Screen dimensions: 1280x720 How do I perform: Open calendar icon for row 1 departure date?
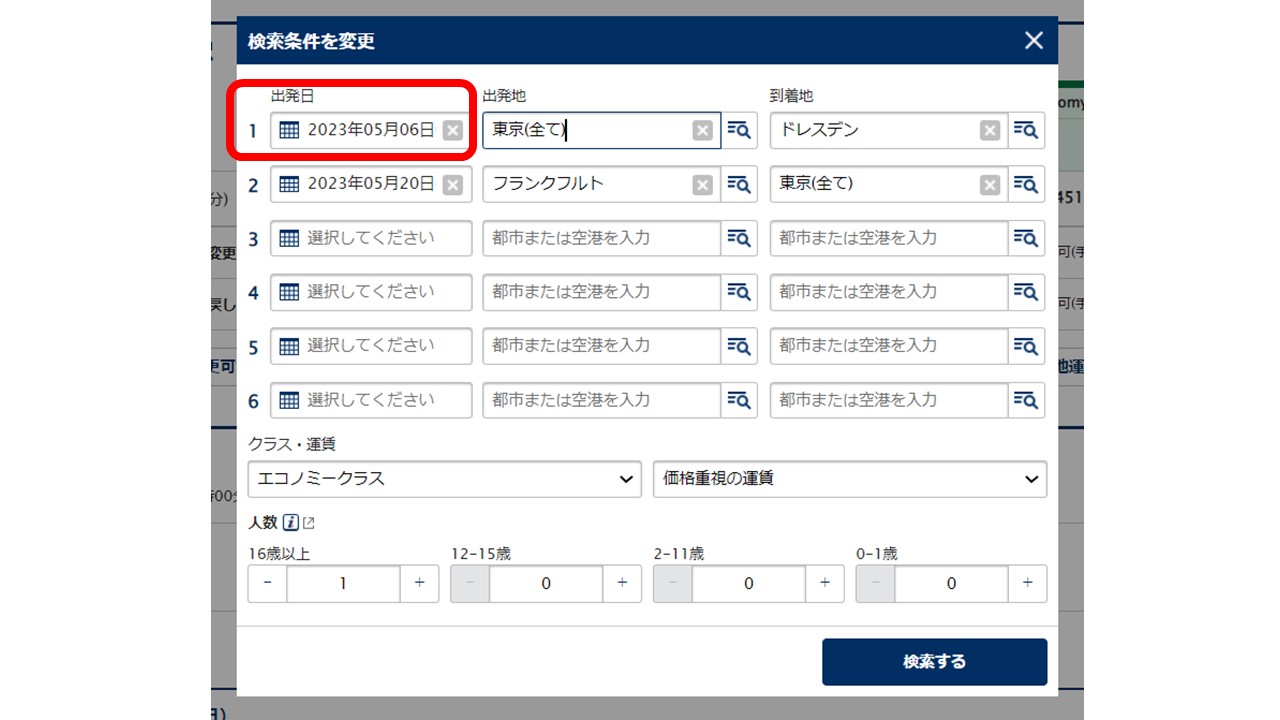[x=289, y=130]
